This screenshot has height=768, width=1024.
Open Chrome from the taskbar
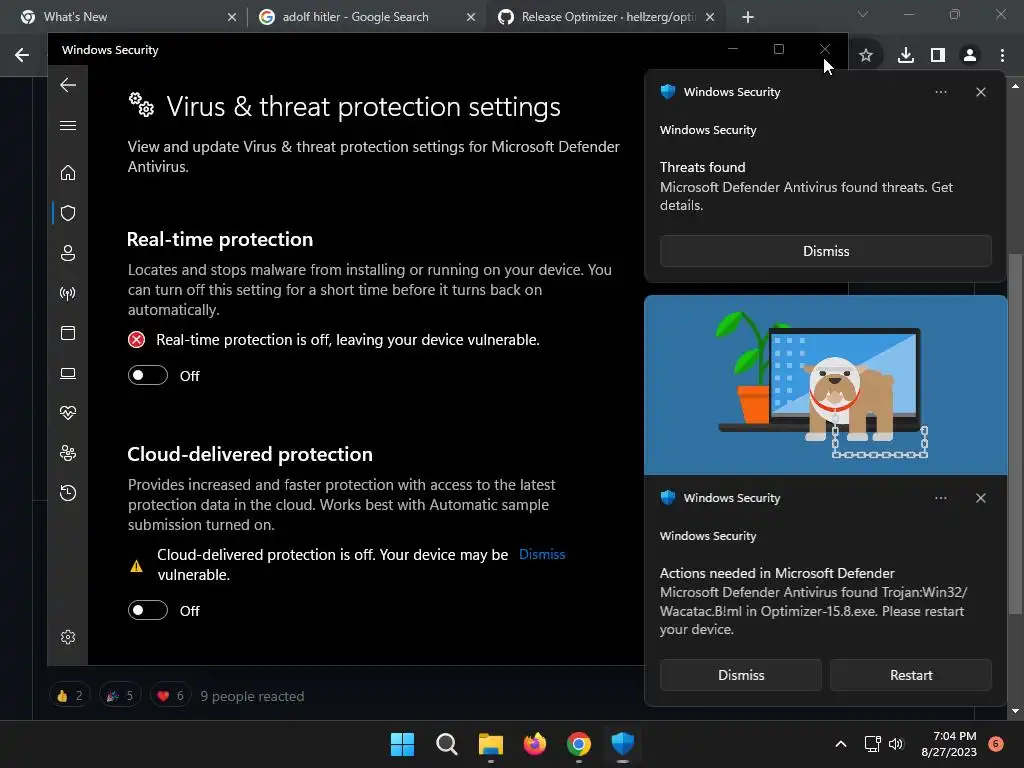(579, 744)
